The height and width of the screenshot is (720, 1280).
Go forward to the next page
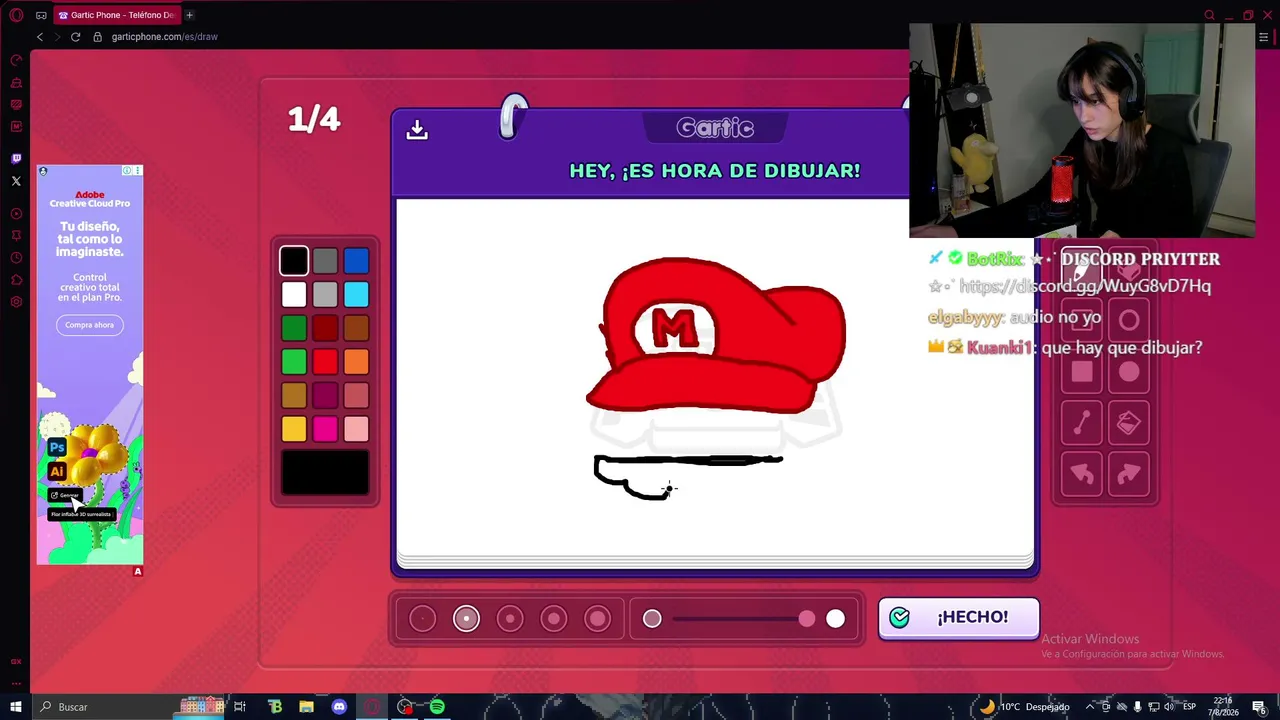click(x=56, y=37)
